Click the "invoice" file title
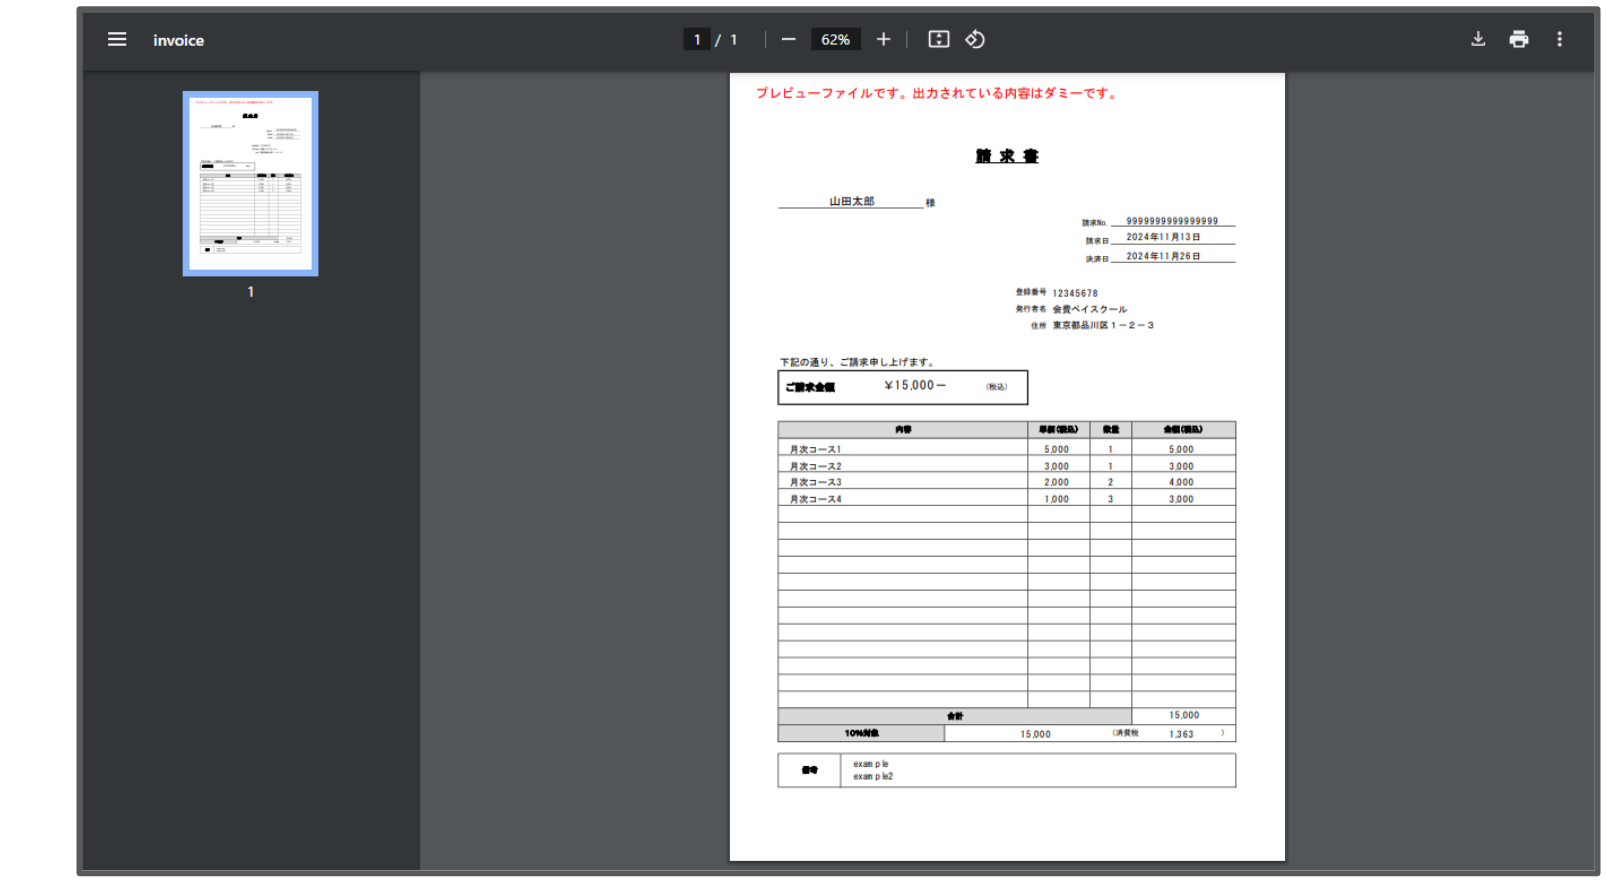 click(178, 41)
